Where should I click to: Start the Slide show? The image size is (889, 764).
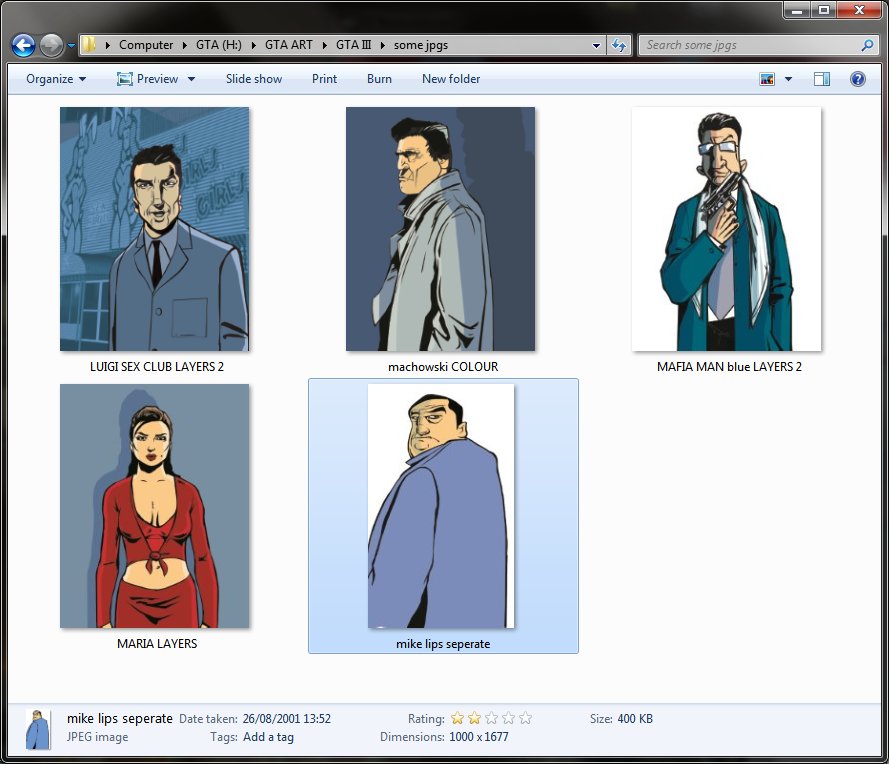(253, 79)
